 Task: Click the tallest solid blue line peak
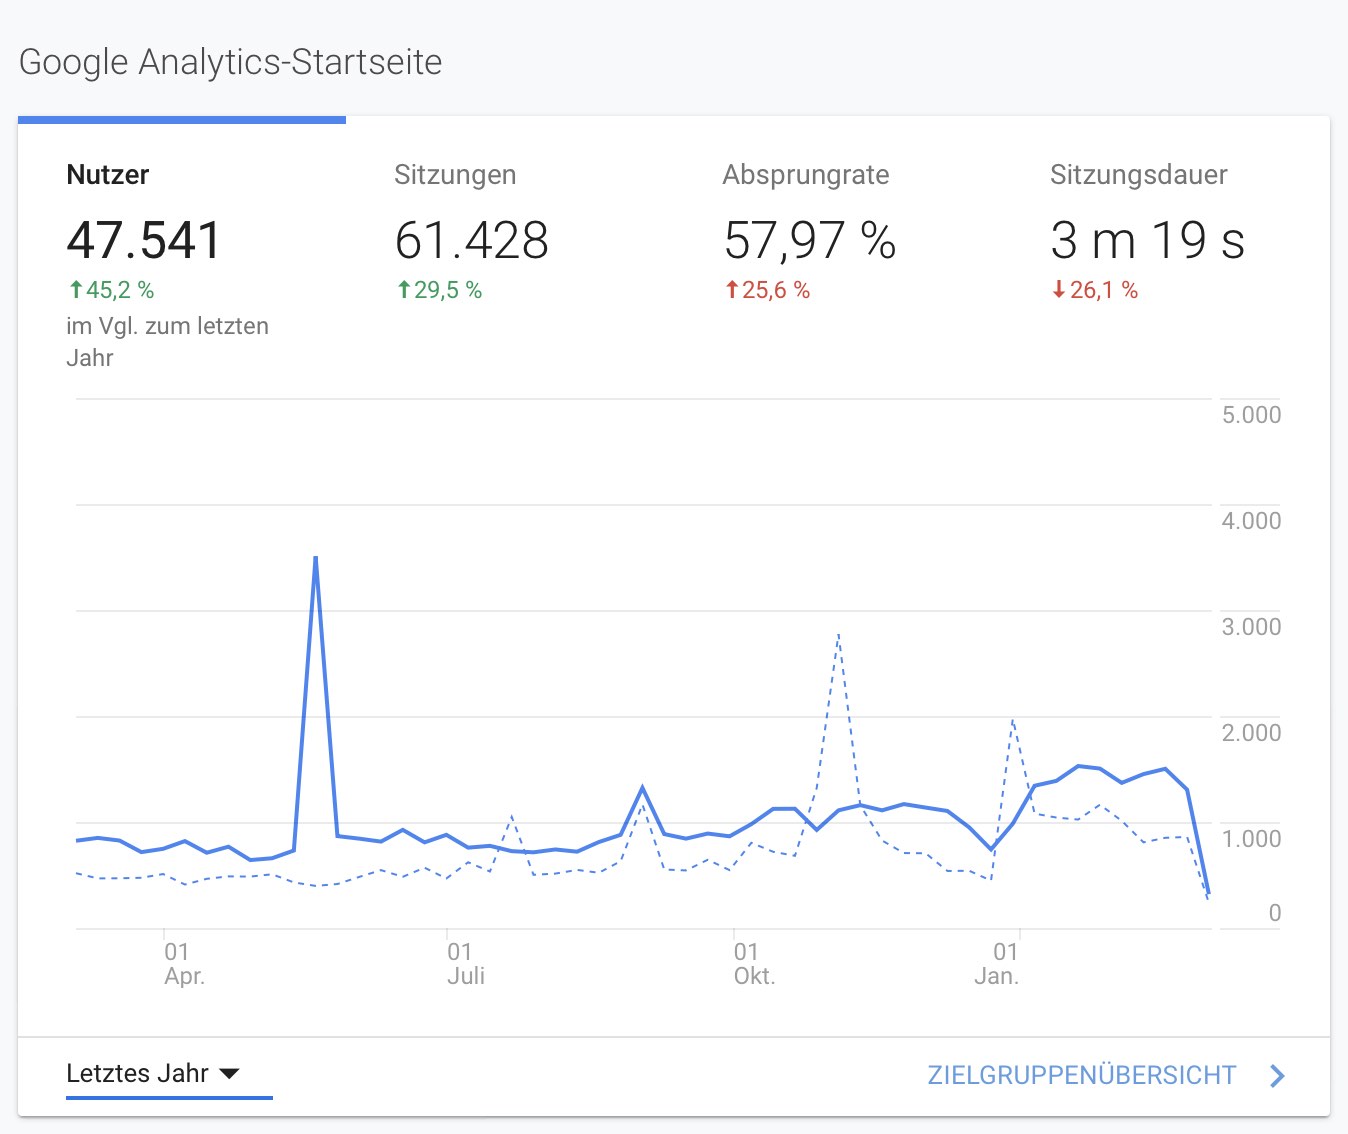click(x=316, y=558)
